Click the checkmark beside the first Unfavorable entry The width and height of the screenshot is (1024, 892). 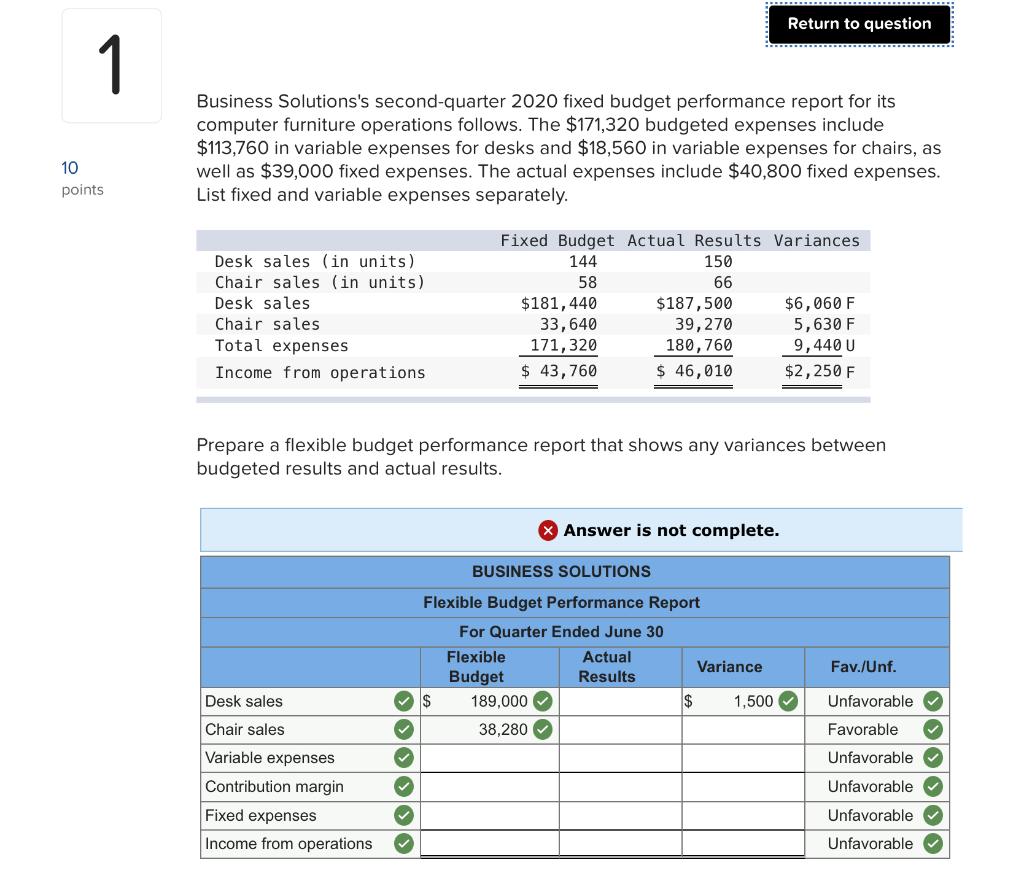tap(932, 701)
